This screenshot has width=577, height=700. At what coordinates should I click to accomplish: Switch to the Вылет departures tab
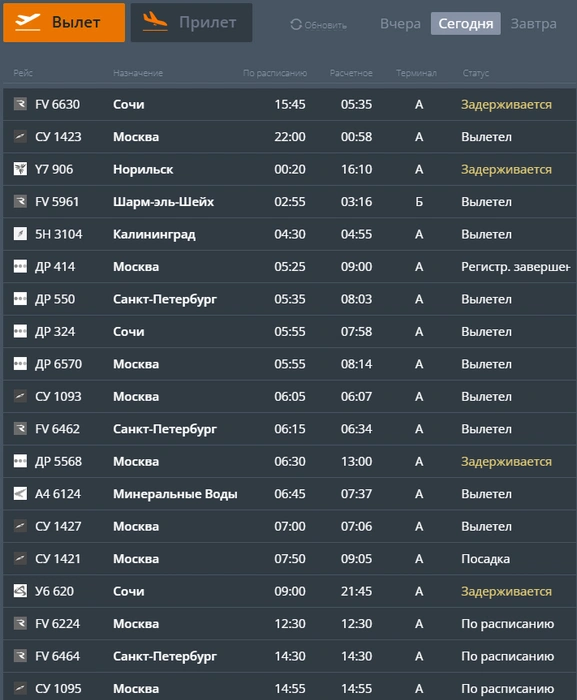(64, 22)
